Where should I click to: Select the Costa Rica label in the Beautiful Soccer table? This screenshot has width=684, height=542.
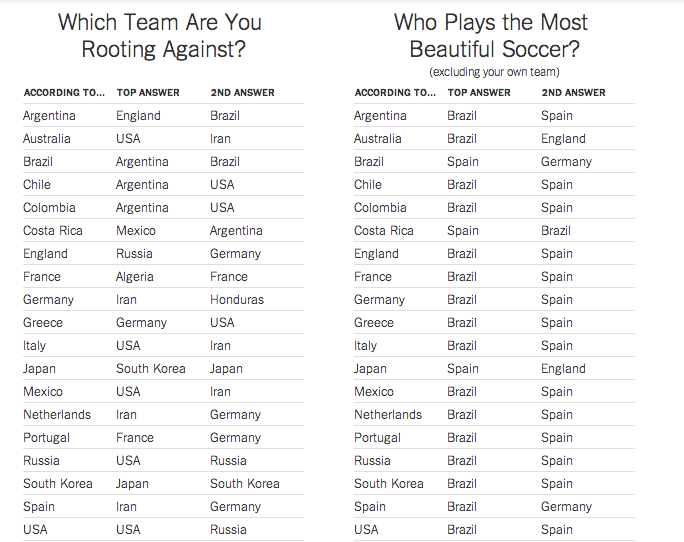click(x=384, y=231)
